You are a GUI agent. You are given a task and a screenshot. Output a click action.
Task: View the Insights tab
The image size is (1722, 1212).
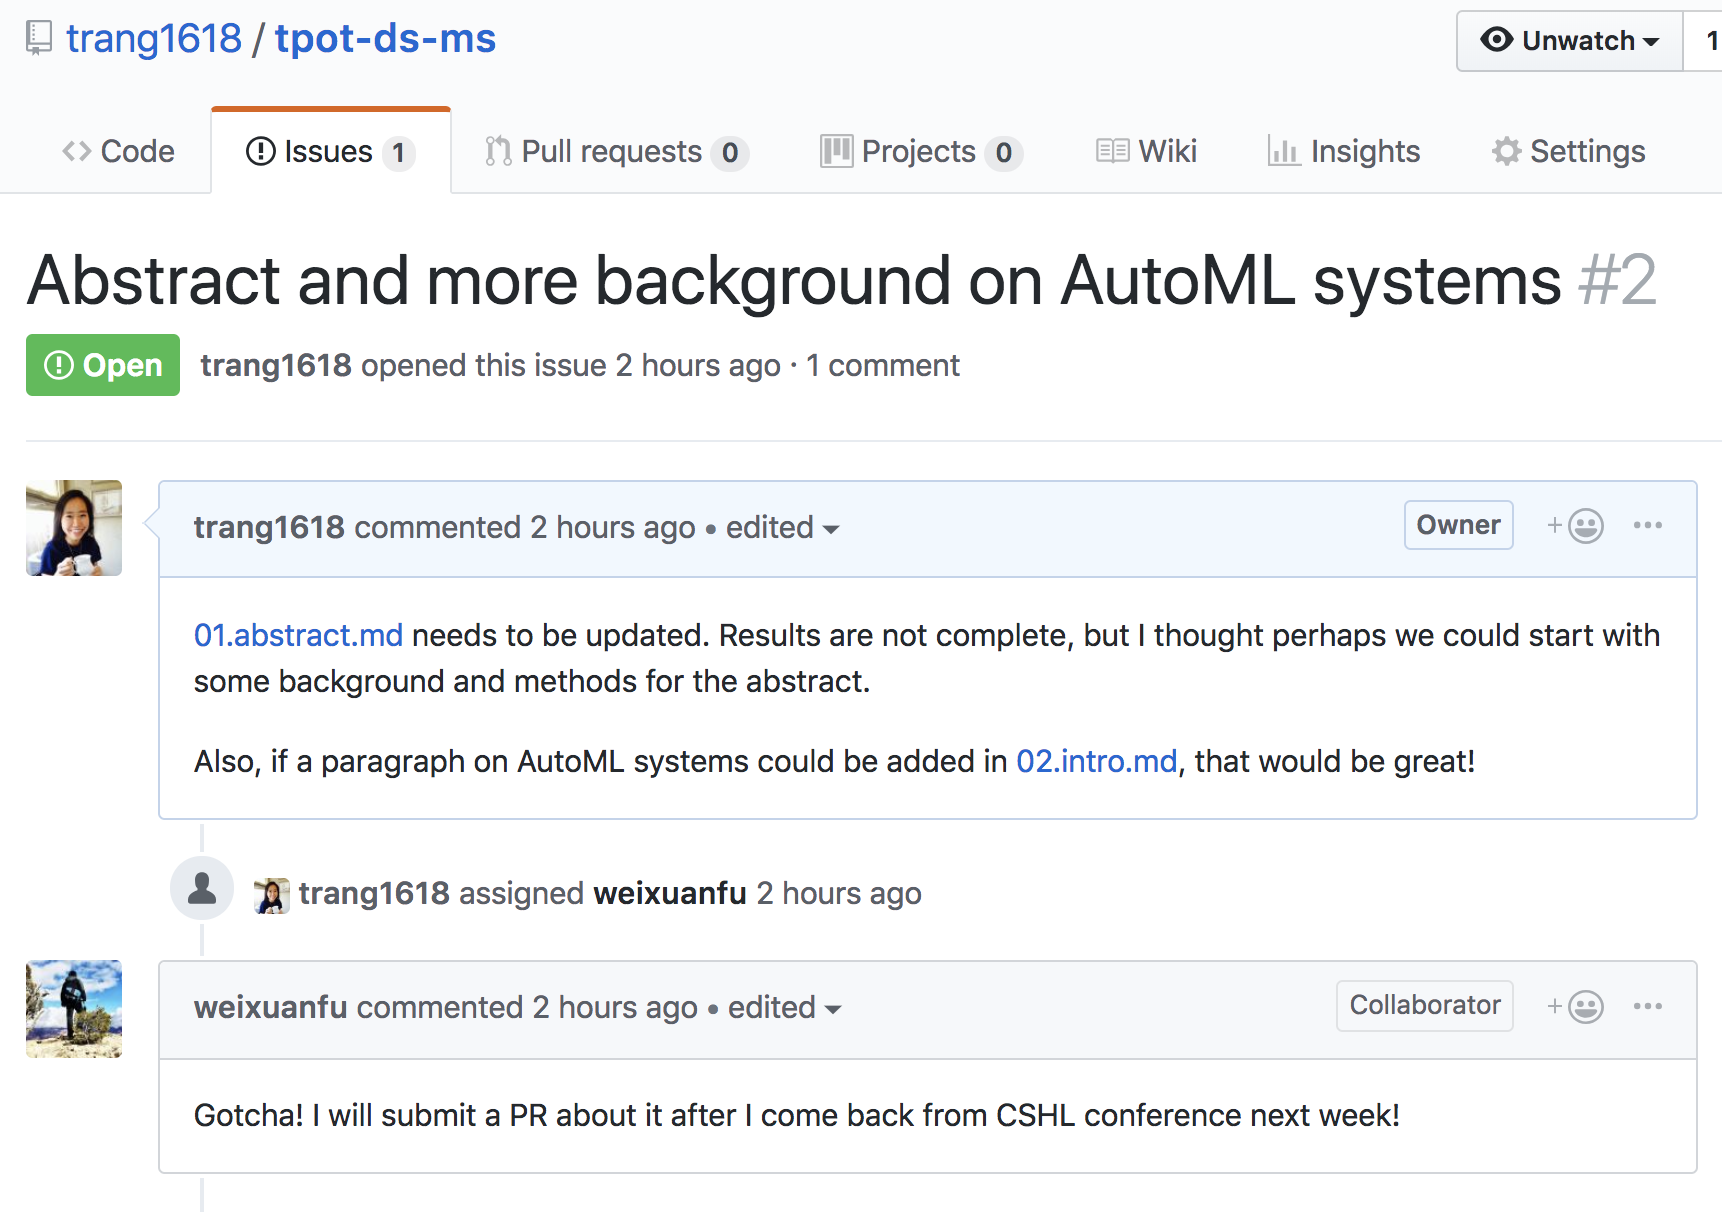pyautogui.click(x=1343, y=151)
